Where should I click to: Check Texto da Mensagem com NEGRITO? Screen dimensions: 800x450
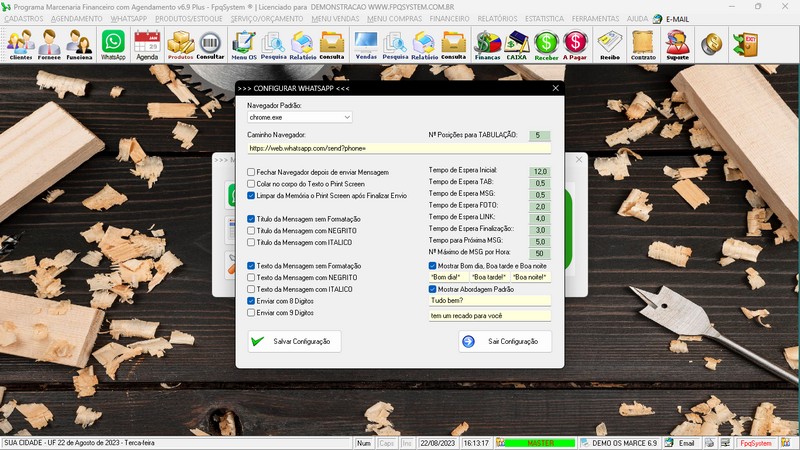[x=251, y=278]
